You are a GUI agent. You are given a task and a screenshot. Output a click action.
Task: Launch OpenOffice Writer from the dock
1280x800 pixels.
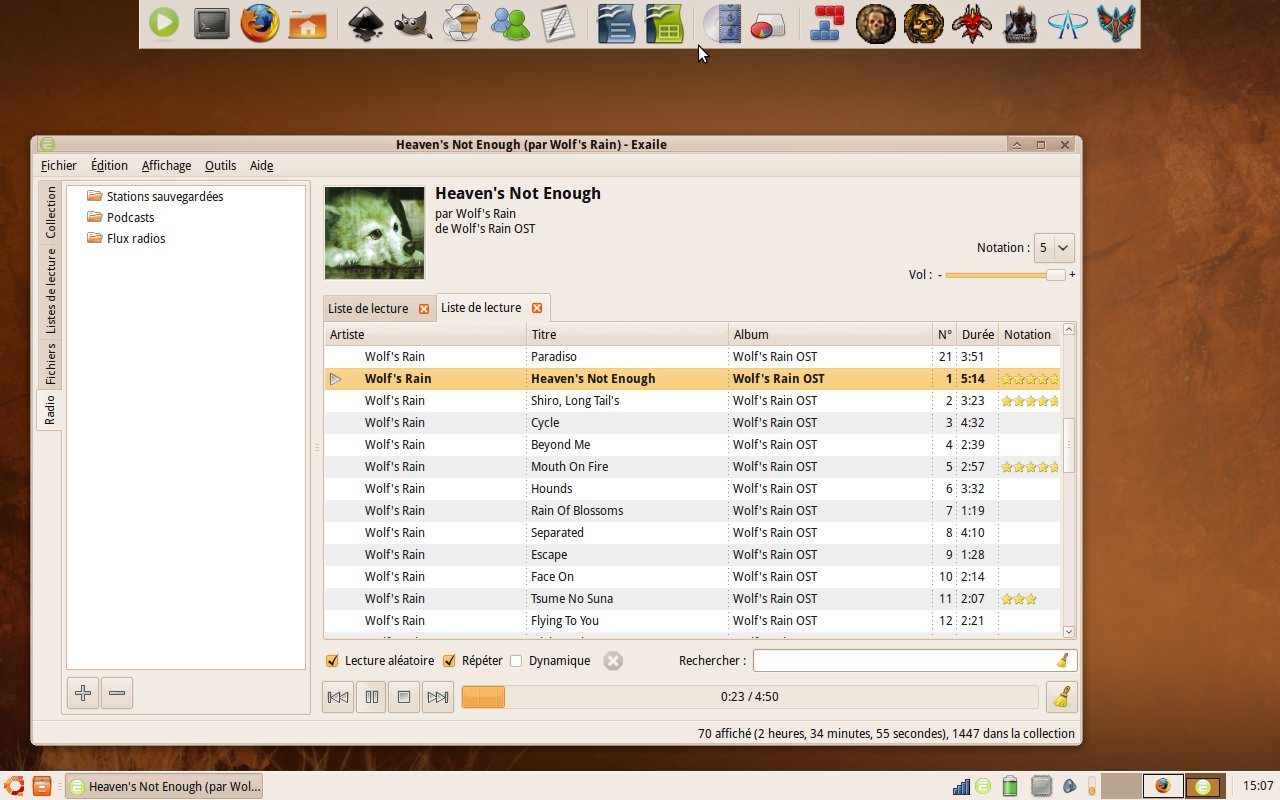point(616,23)
